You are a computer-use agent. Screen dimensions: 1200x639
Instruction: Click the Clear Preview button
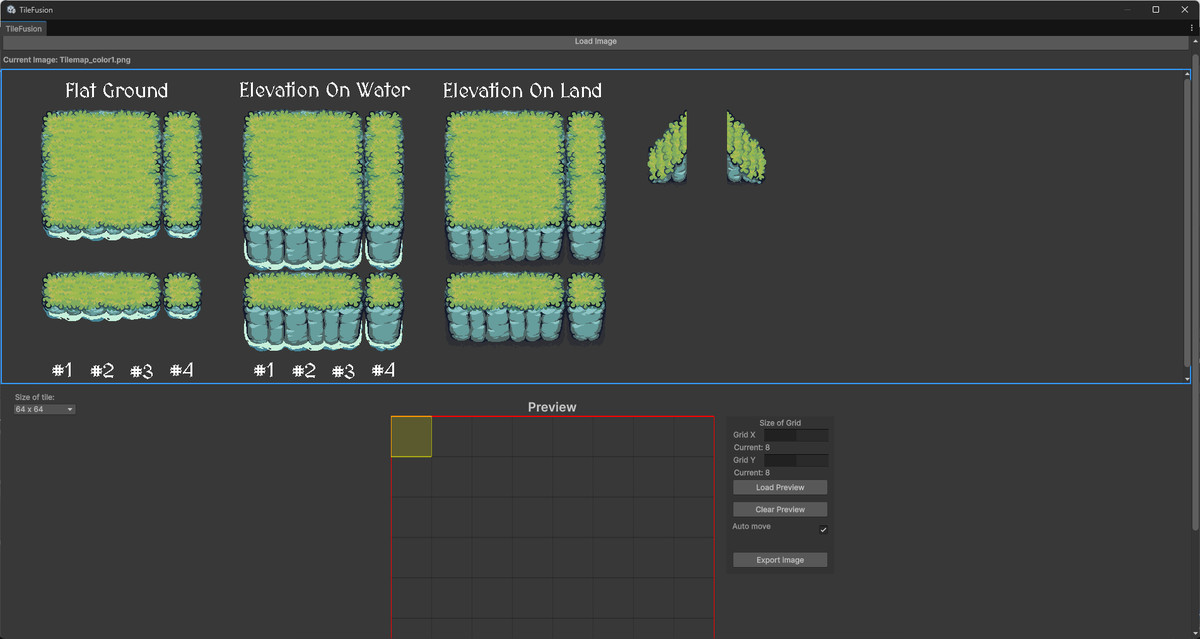pos(780,509)
